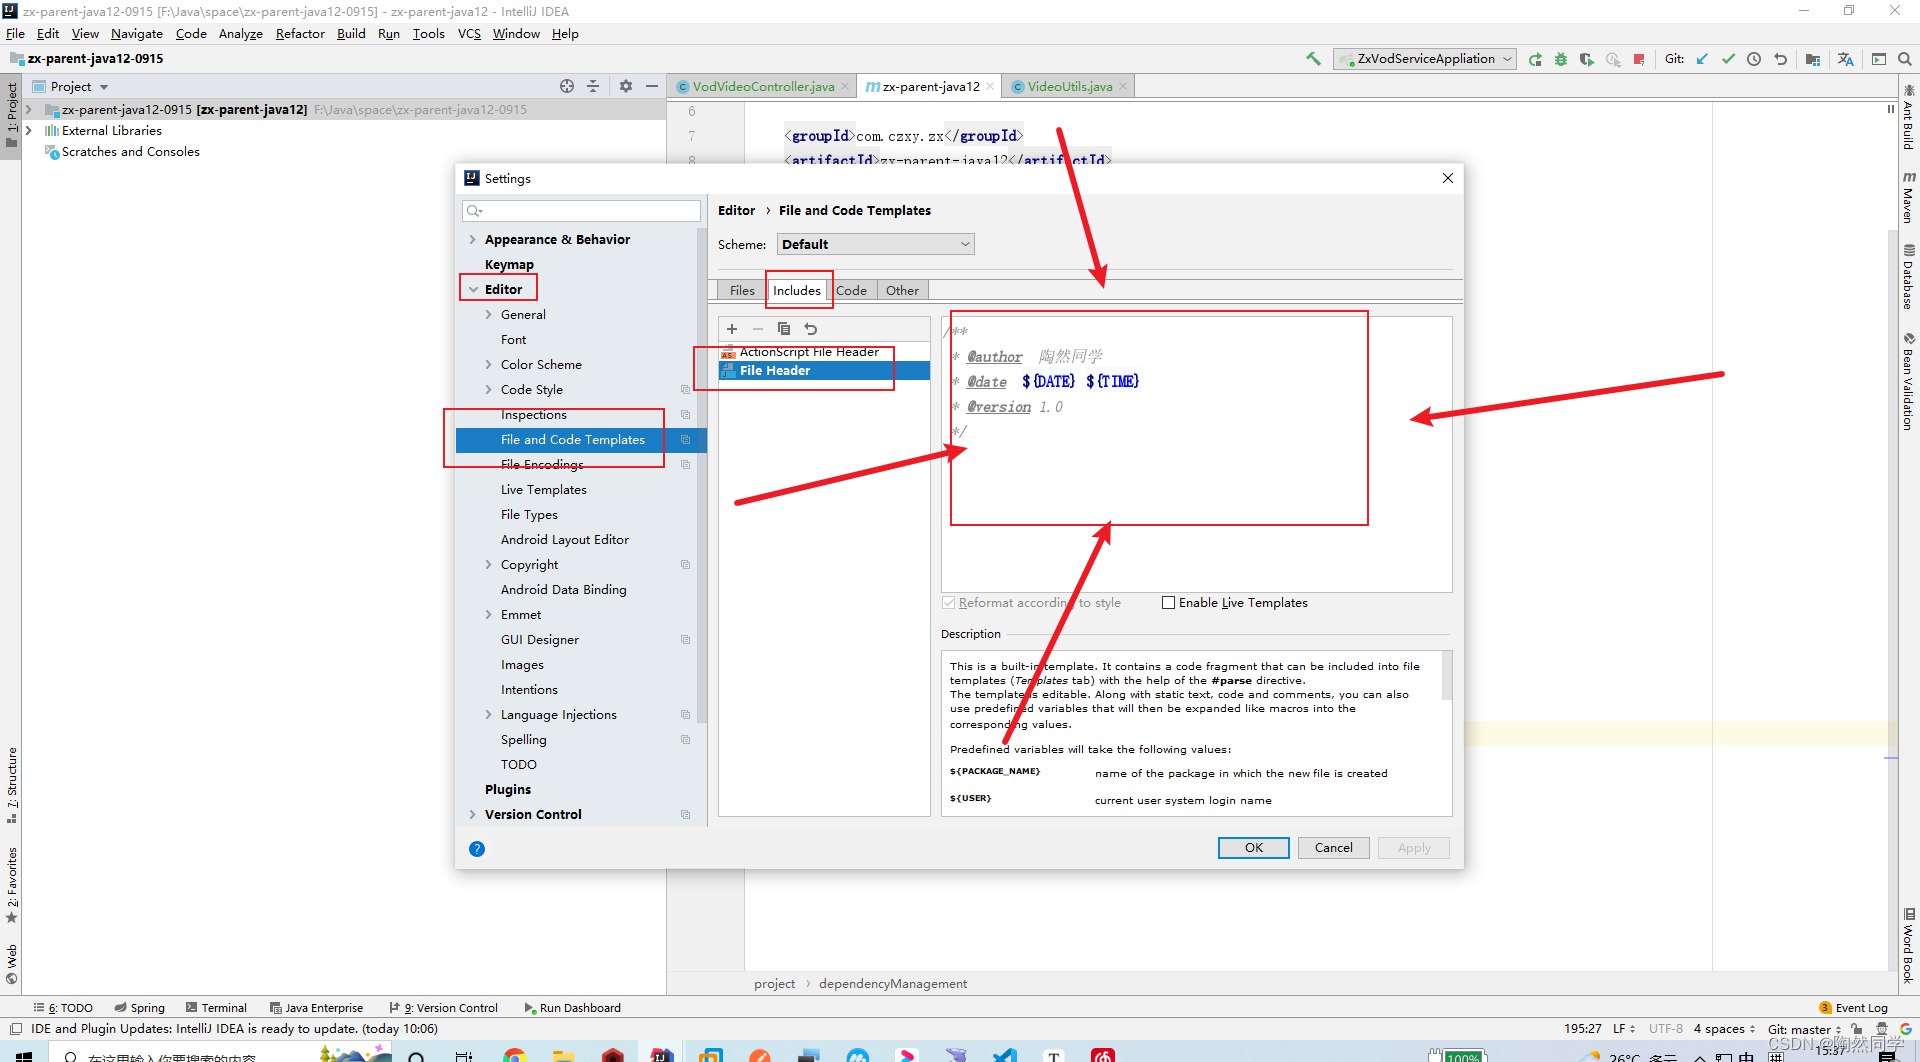Toggle Enable Live Templates checkbox
The width and height of the screenshot is (1920, 1062).
click(x=1168, y=603)
